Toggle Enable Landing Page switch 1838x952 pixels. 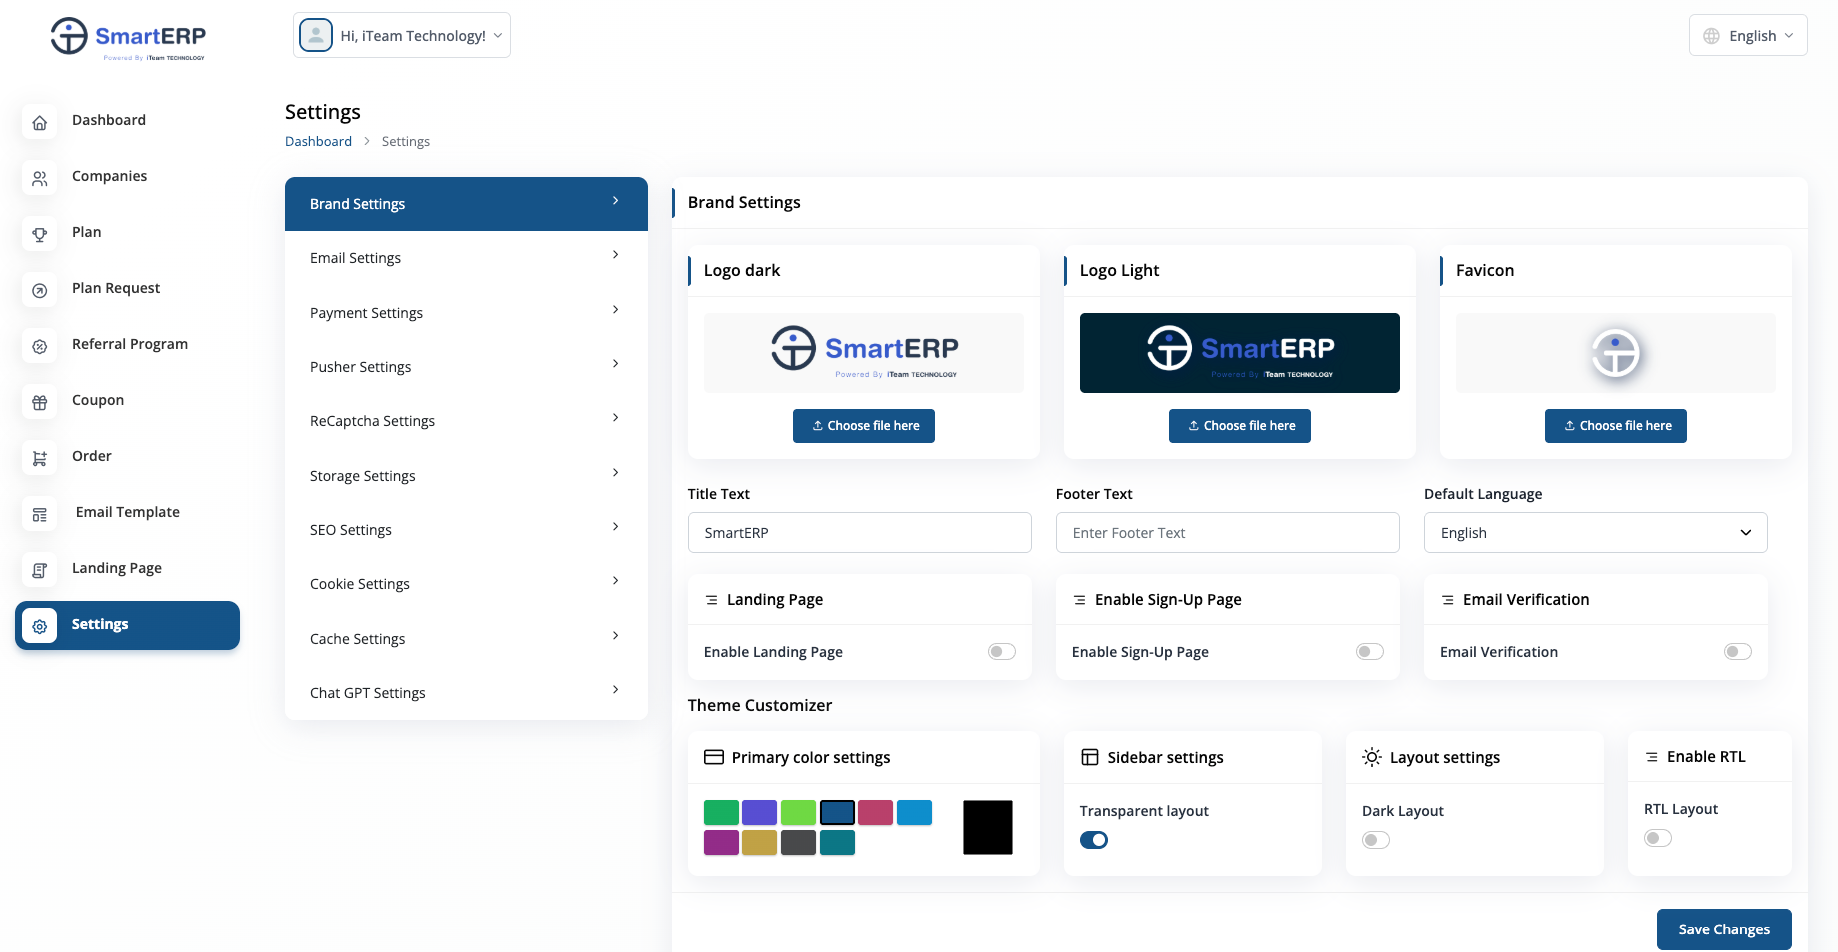[x=1002, y=652]
